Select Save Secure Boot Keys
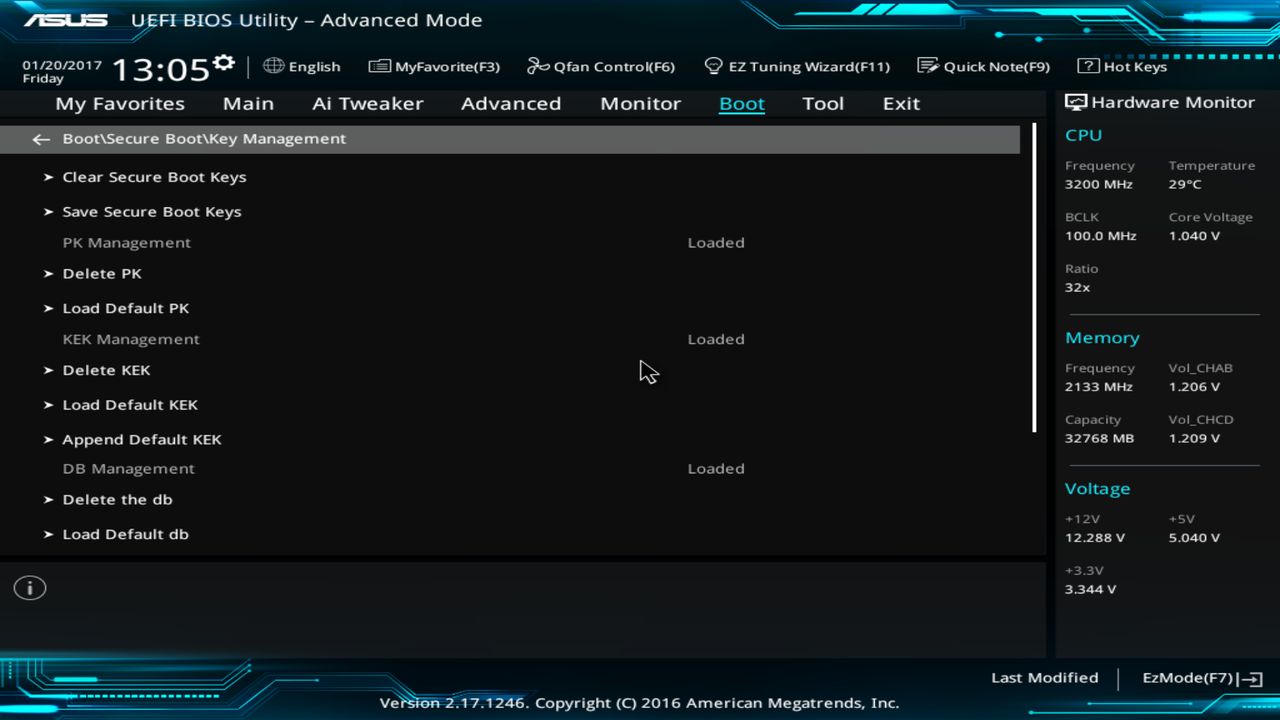This screenshot has width=1280, height=720. coord(151,211)
